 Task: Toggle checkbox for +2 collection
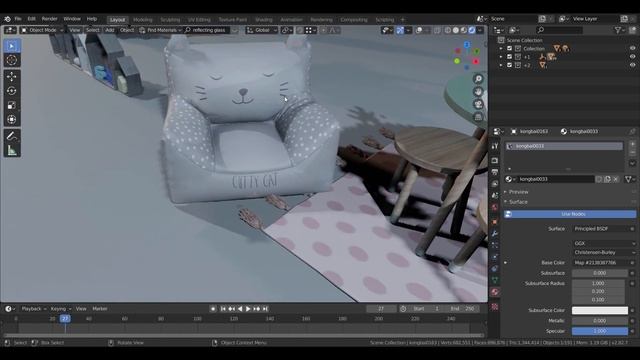[x=509, y=65]
